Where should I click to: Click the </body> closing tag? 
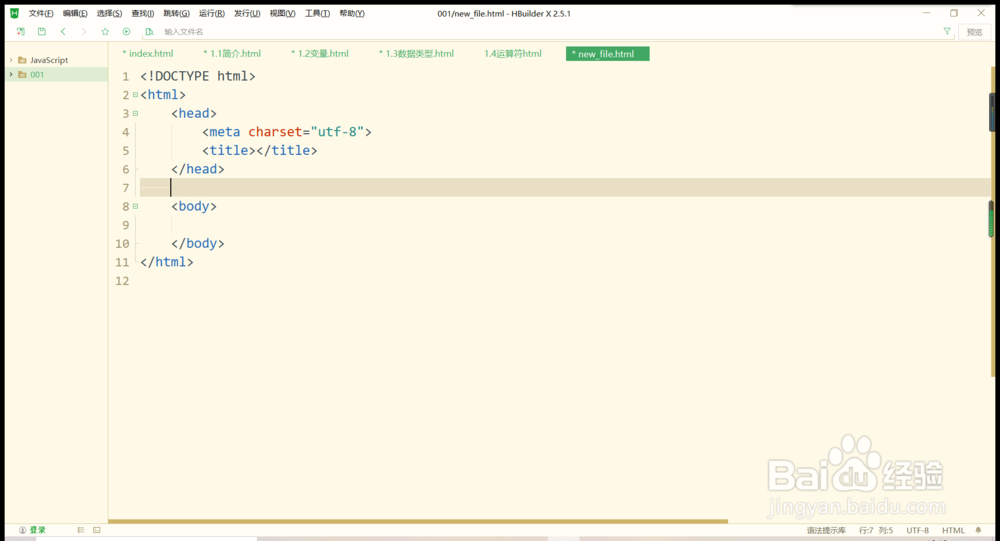pos(198,244)
